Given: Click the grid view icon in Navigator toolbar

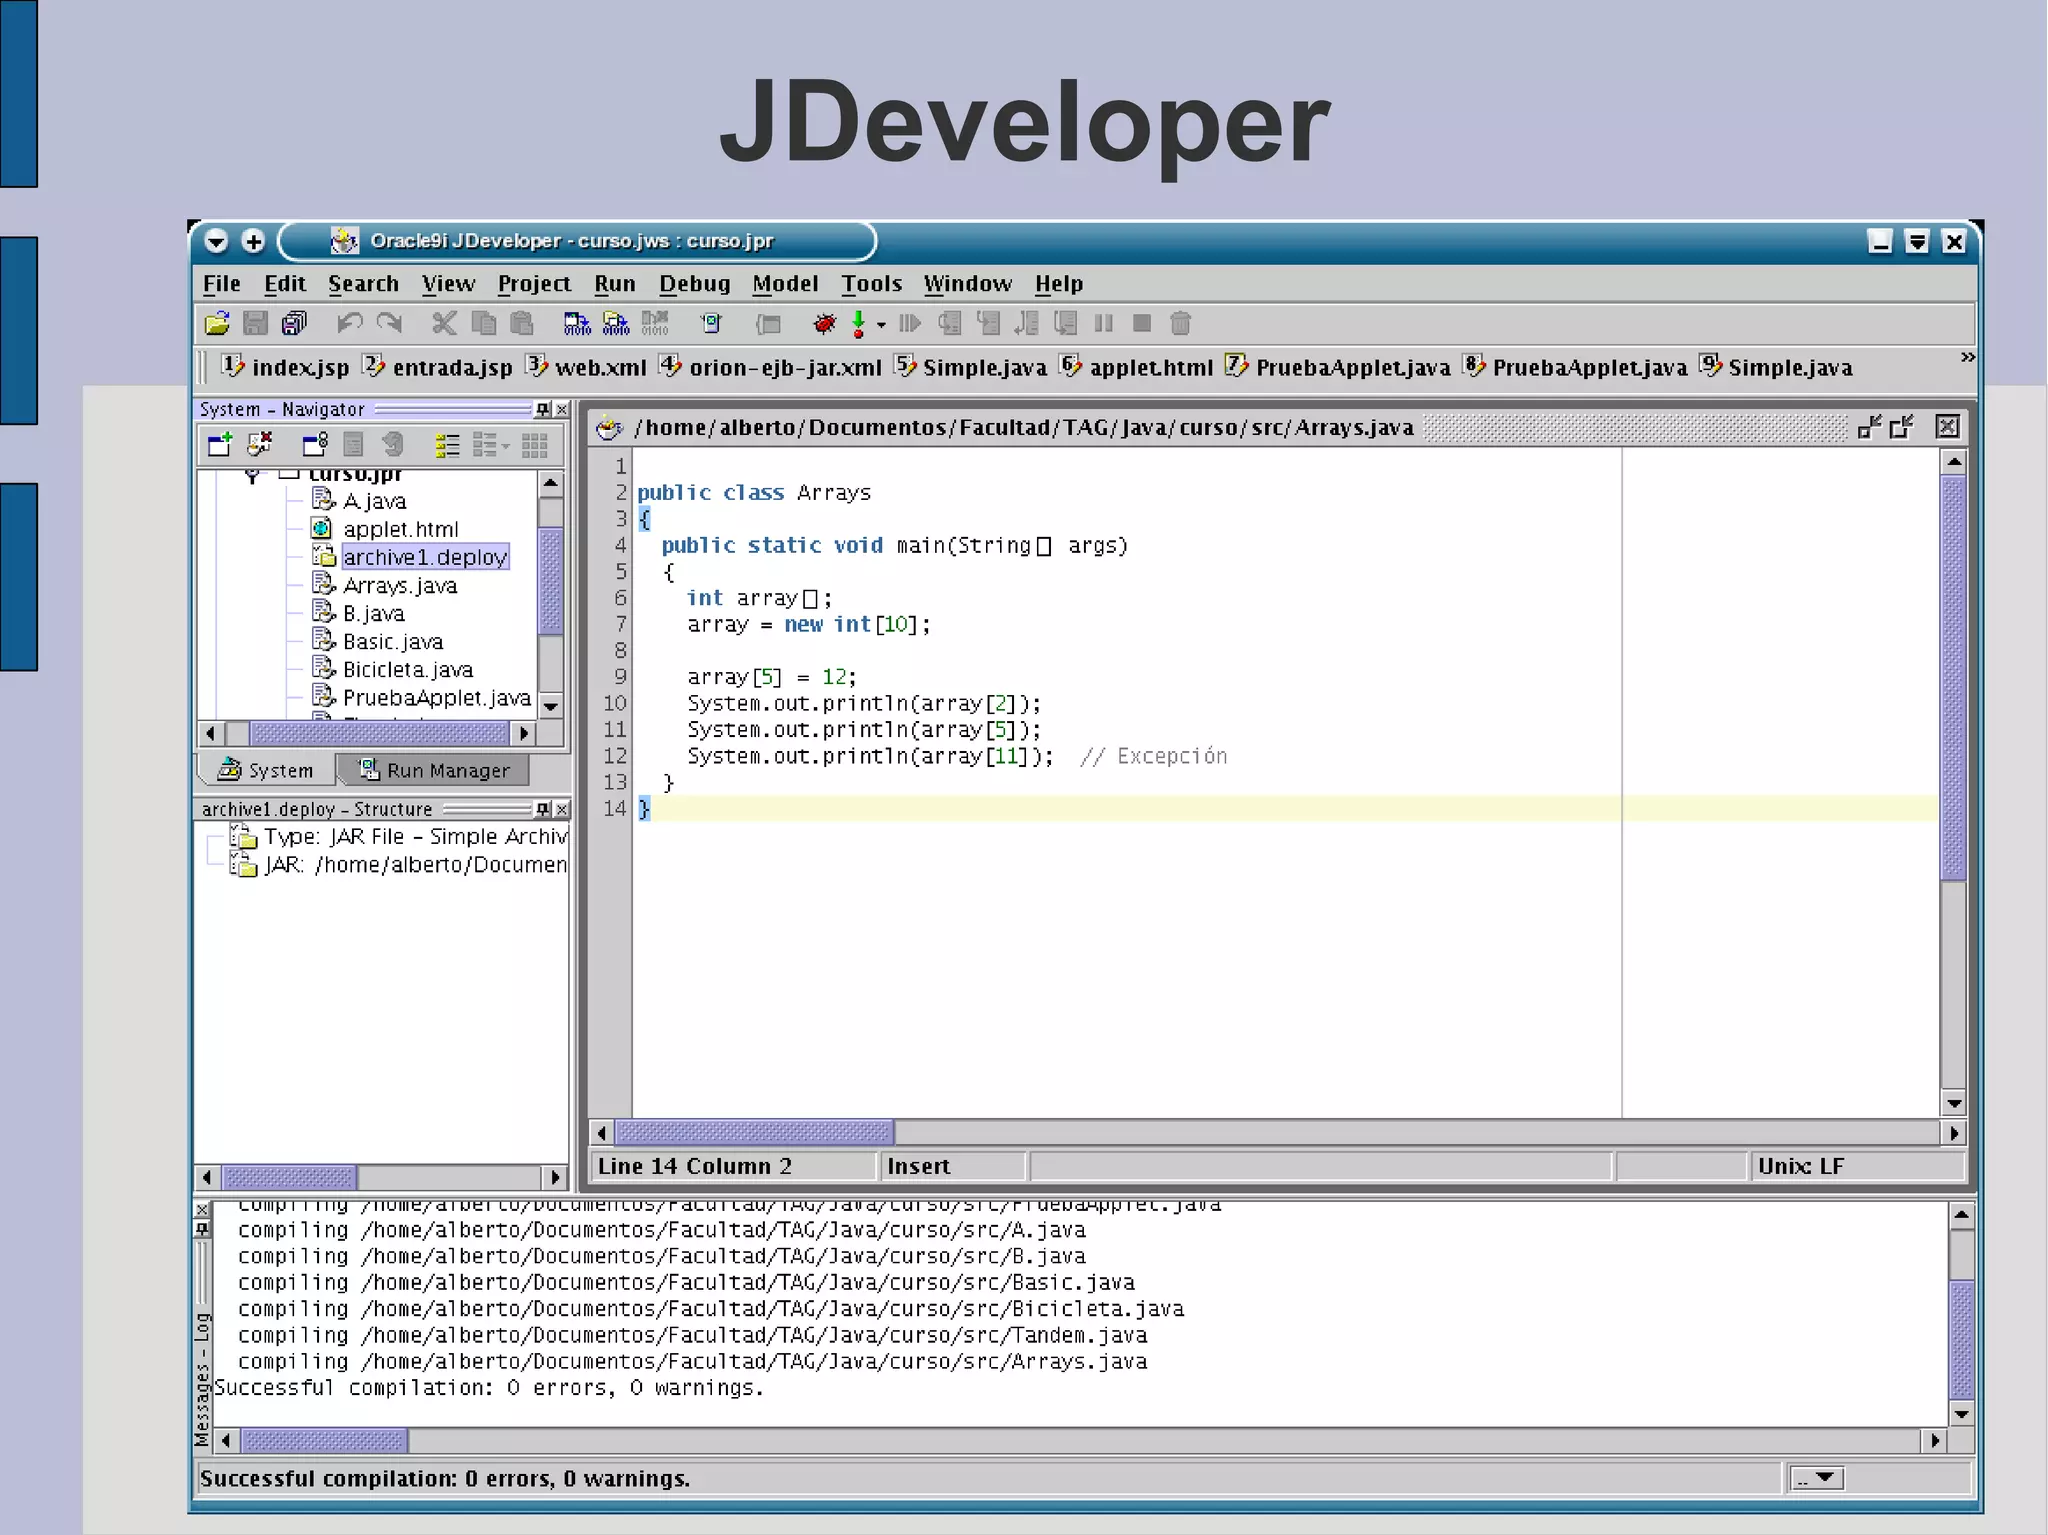Looking at the screenshot, I should point(535,445).
